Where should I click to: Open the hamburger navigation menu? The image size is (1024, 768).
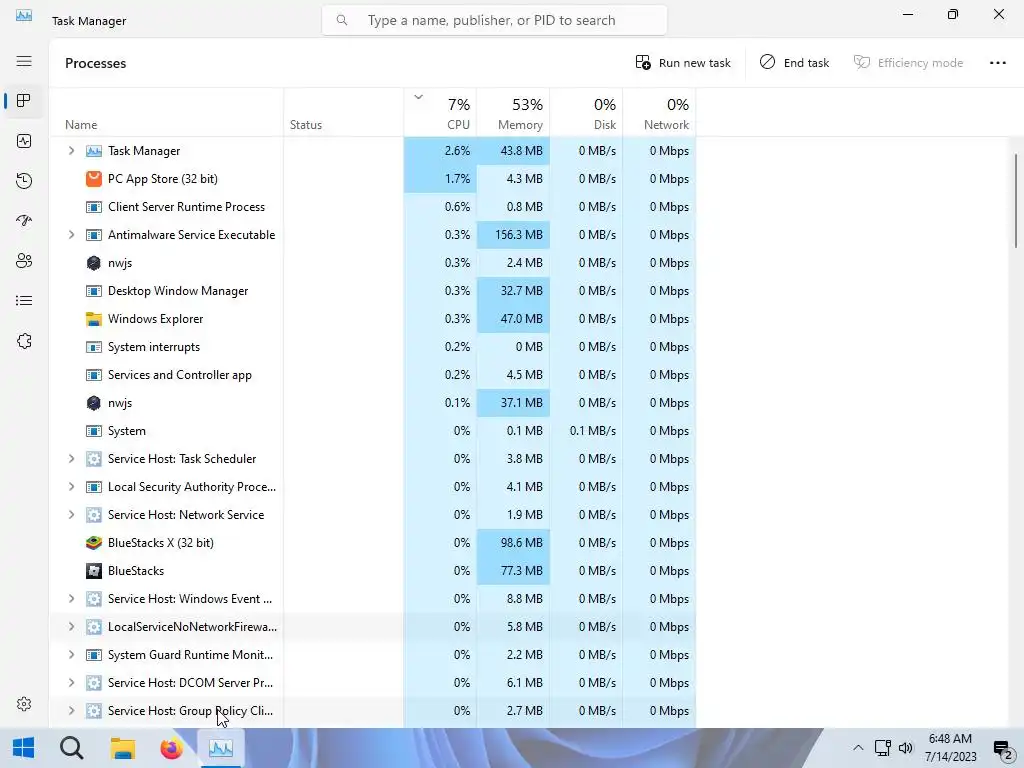click(x=24, y=61)
